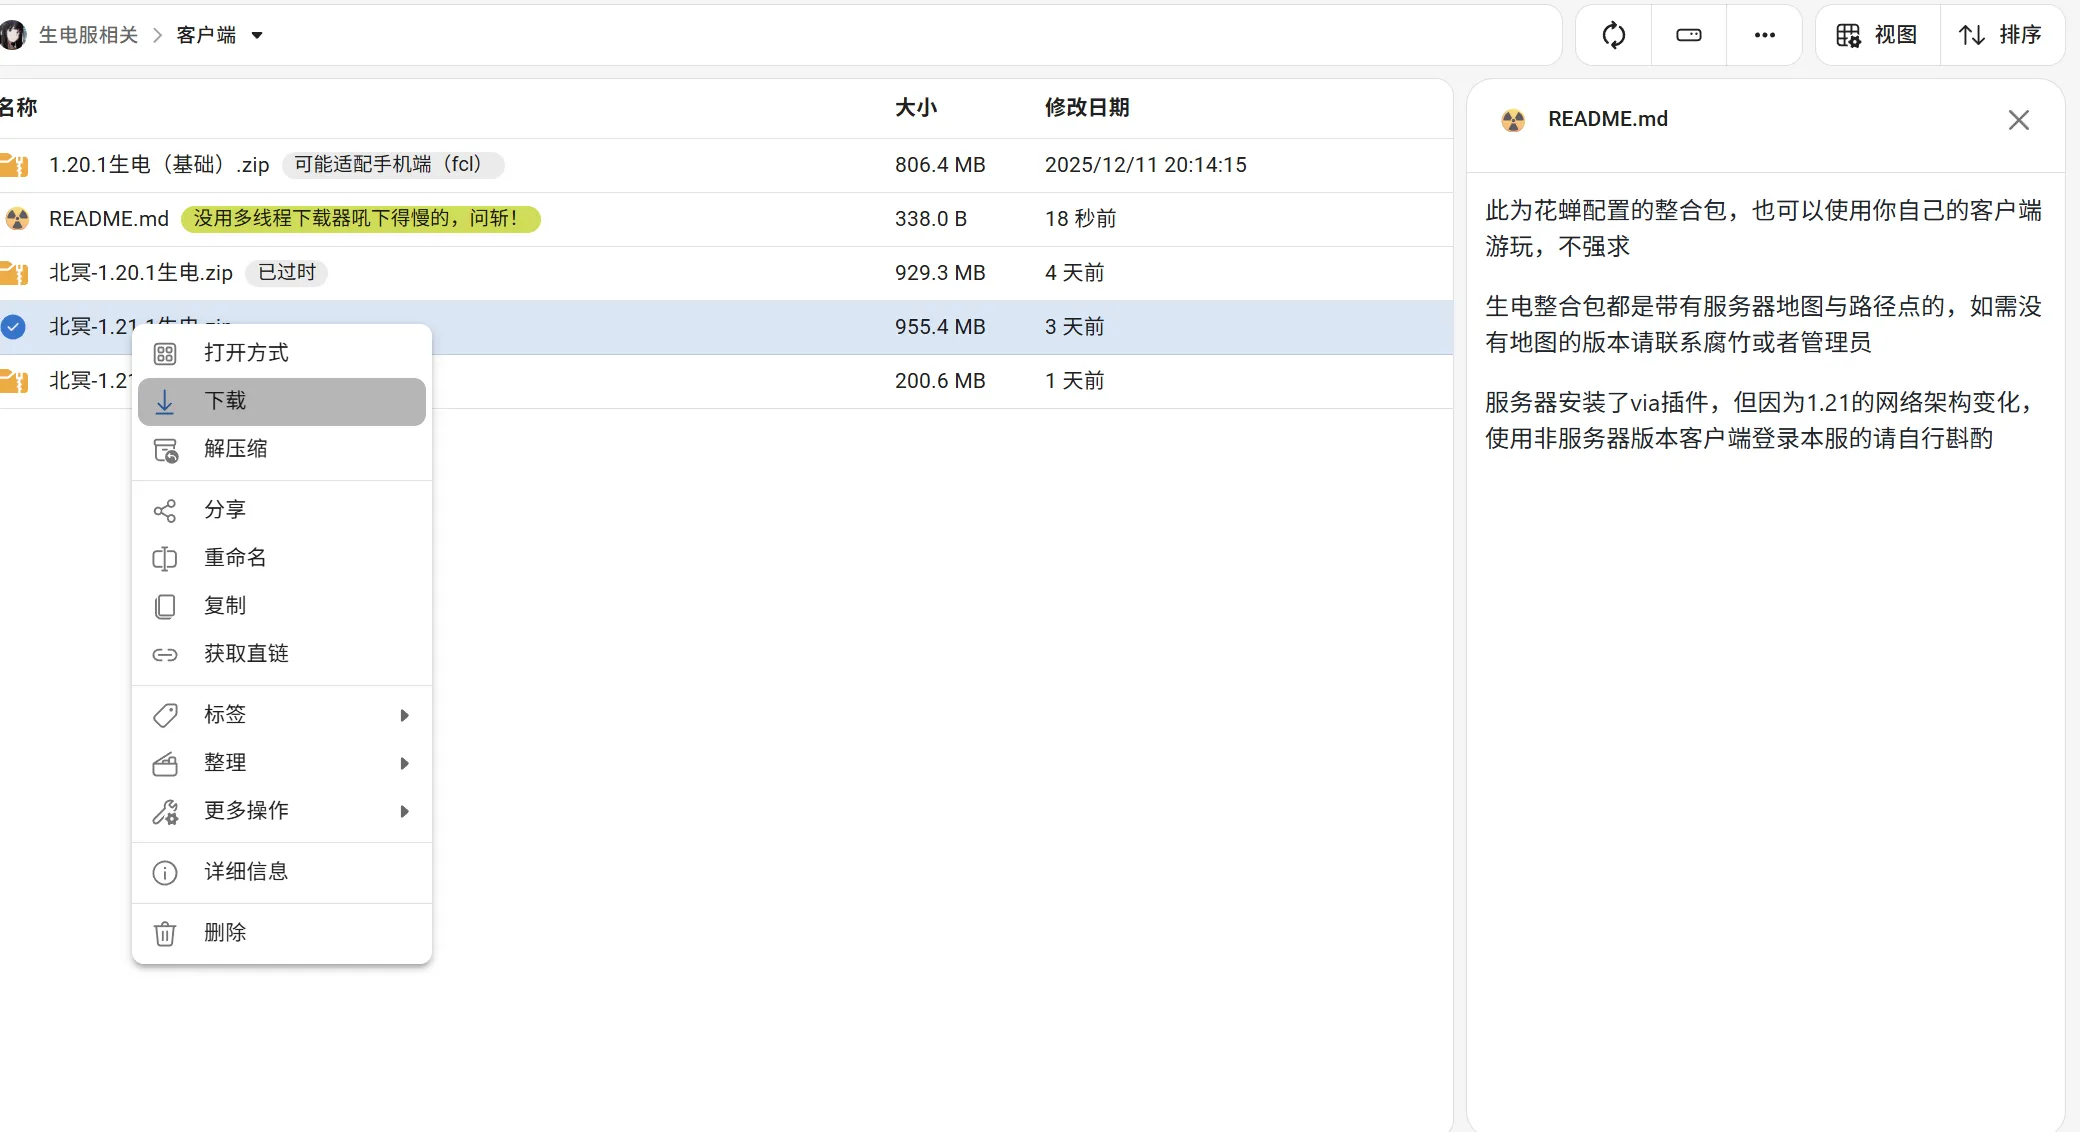Click zip icon of 1.20.1生电（基础）.zip
Image resolution: width=2080 pixels, height=1132 pixels.
pyautogui.click(x=14, y=165)
